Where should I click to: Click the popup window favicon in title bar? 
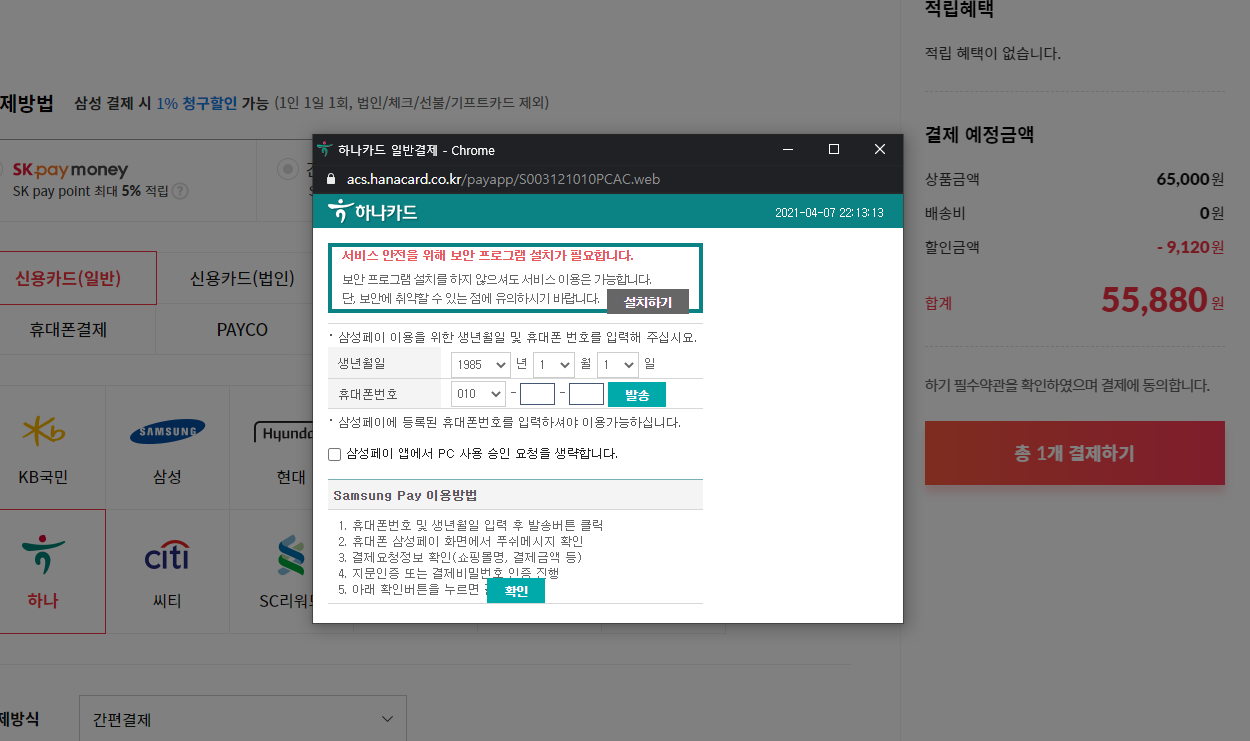(325, 150)
